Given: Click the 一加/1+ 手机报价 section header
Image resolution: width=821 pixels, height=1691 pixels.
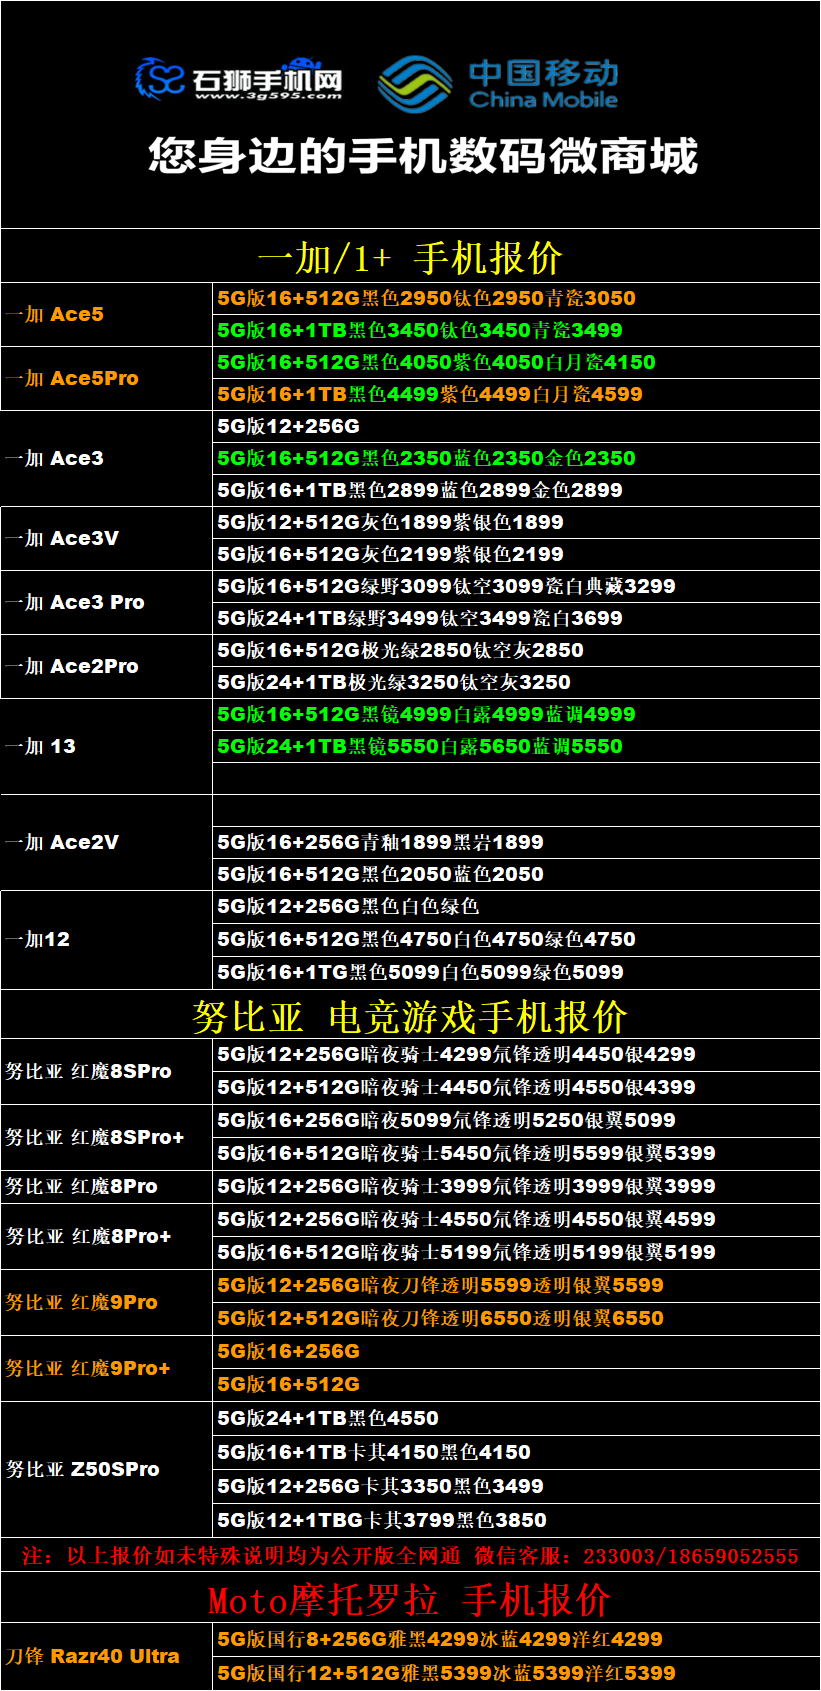Looking at the screenshot, I should pyautogui.click(x=410, y=257).
